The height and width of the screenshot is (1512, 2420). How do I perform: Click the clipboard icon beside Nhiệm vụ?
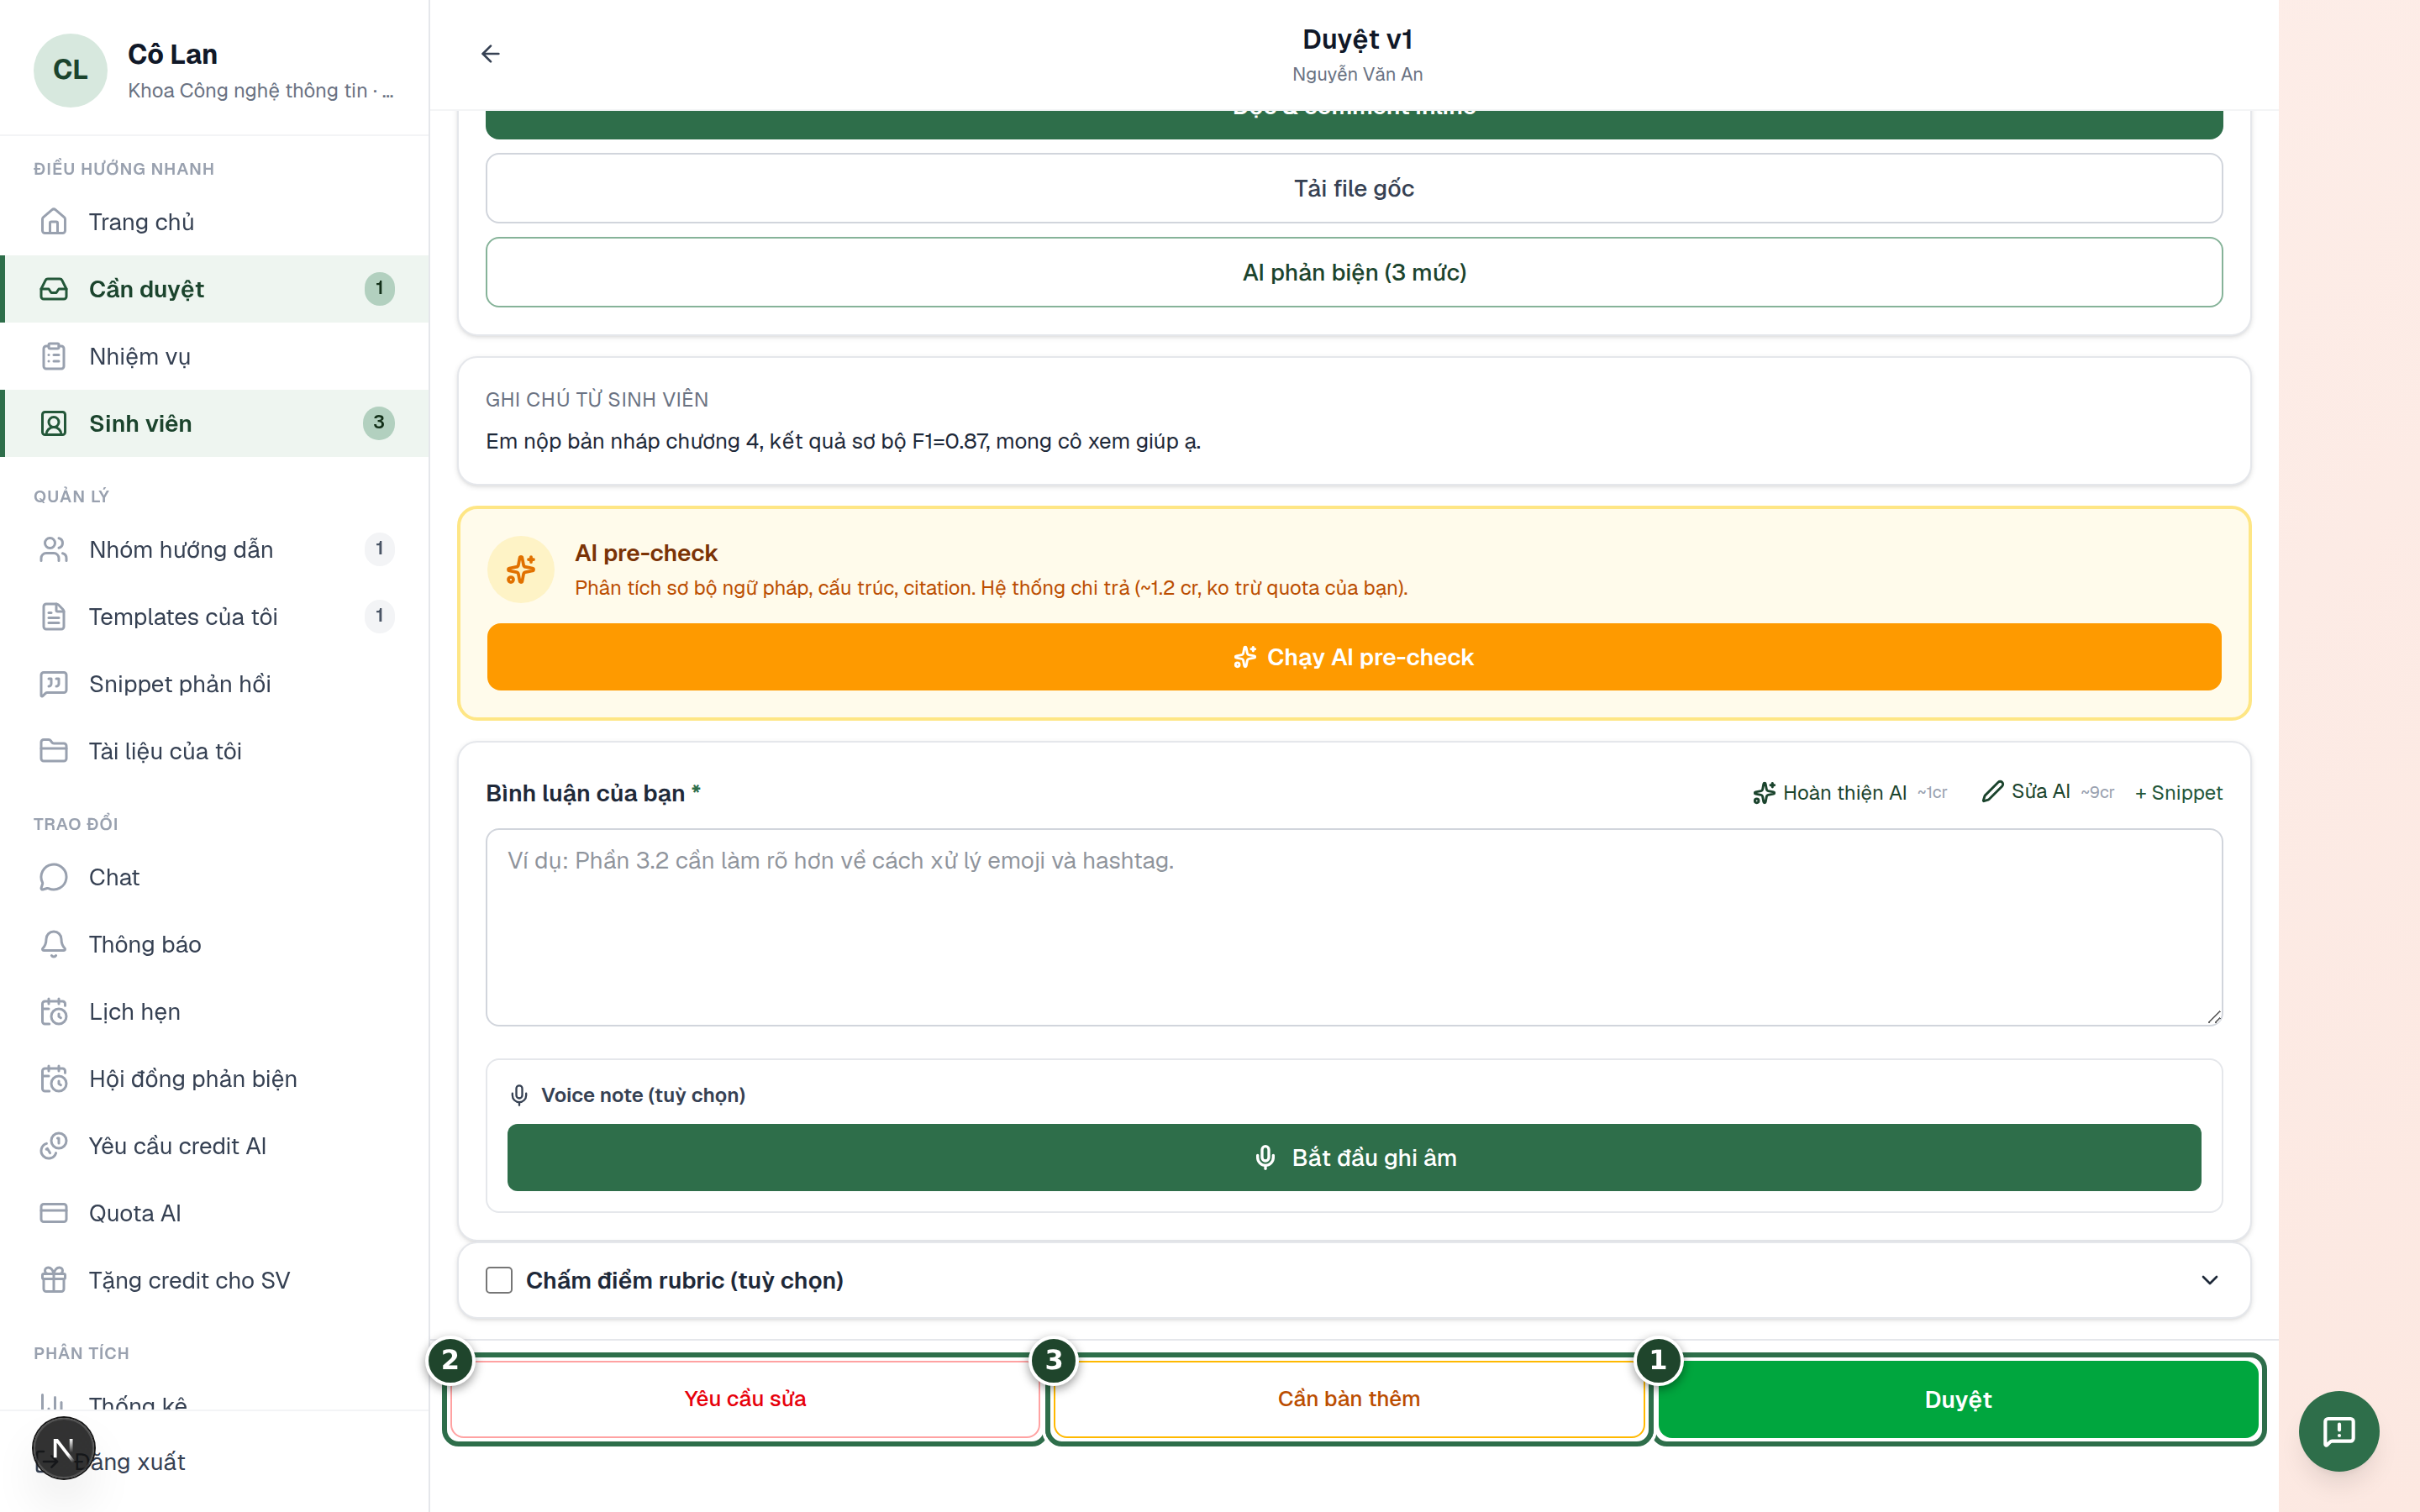pyautogui.click(x=54, y=356)
